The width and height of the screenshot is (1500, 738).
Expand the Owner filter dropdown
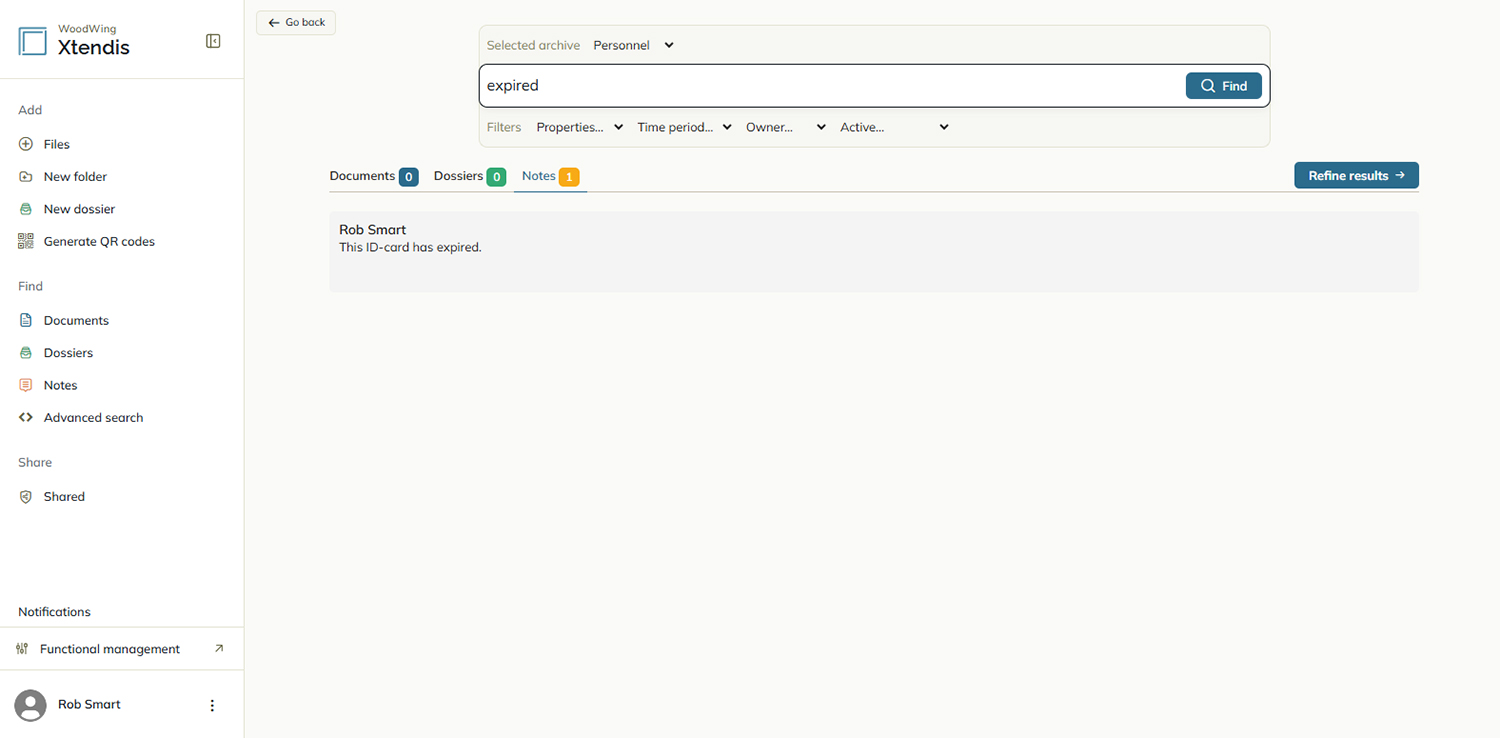(786, 127)
